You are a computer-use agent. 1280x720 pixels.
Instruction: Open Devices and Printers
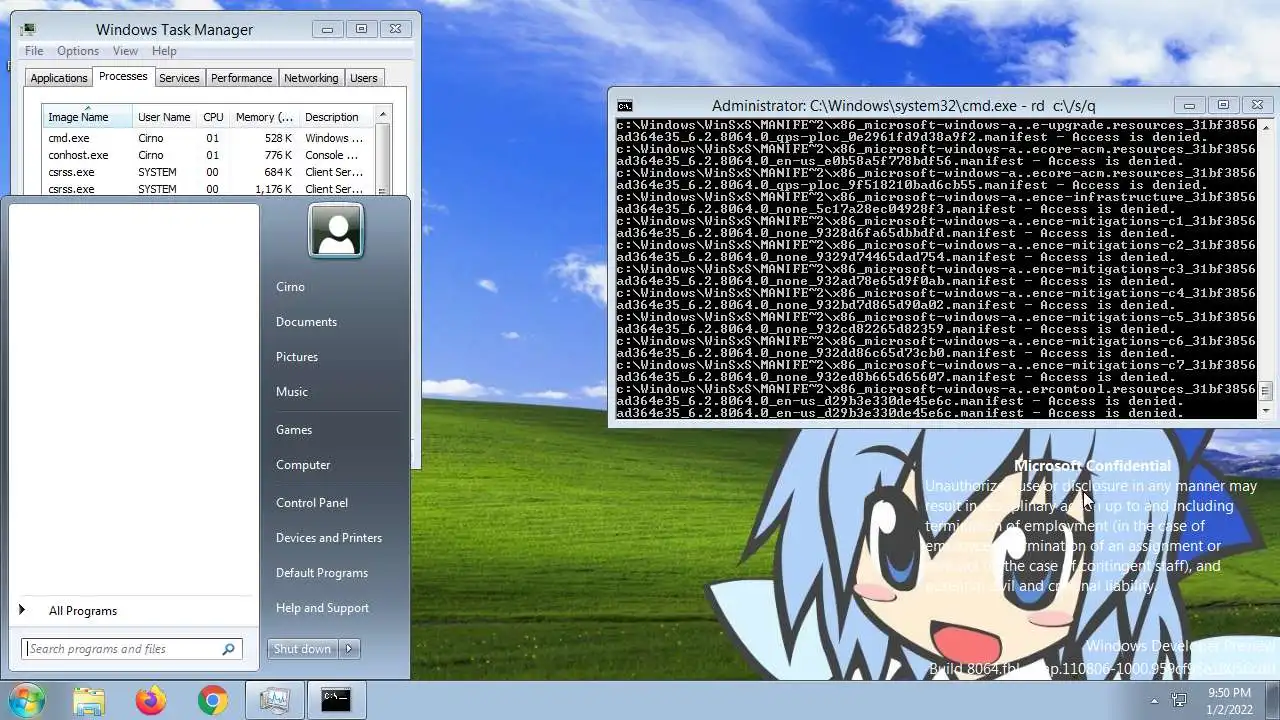click(x=329, y=538)
